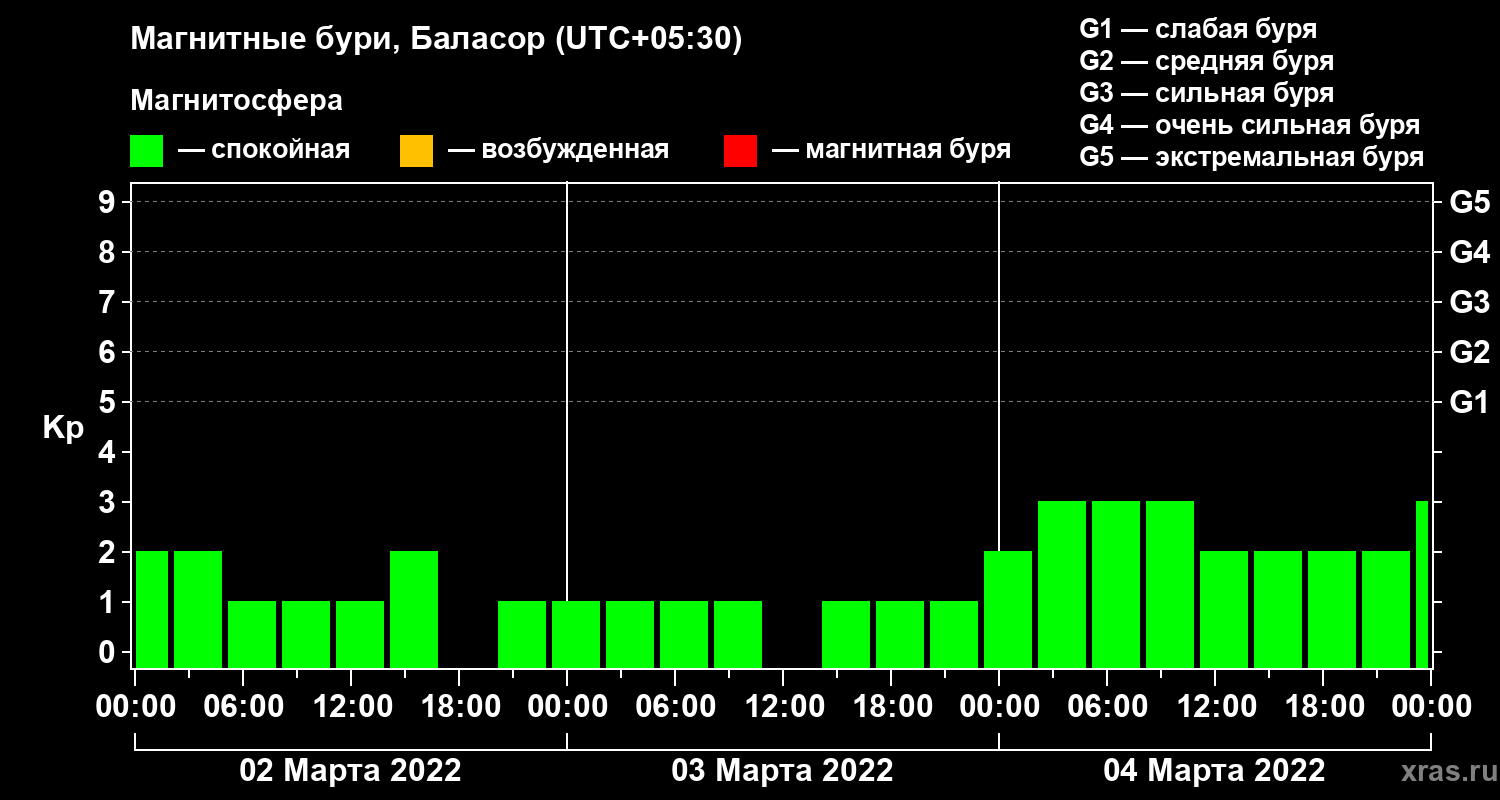The width and height of the screenshot is (1500, 800).
Task: Click the 18:00 time label under 03 Марта
Action: [891, 706]
